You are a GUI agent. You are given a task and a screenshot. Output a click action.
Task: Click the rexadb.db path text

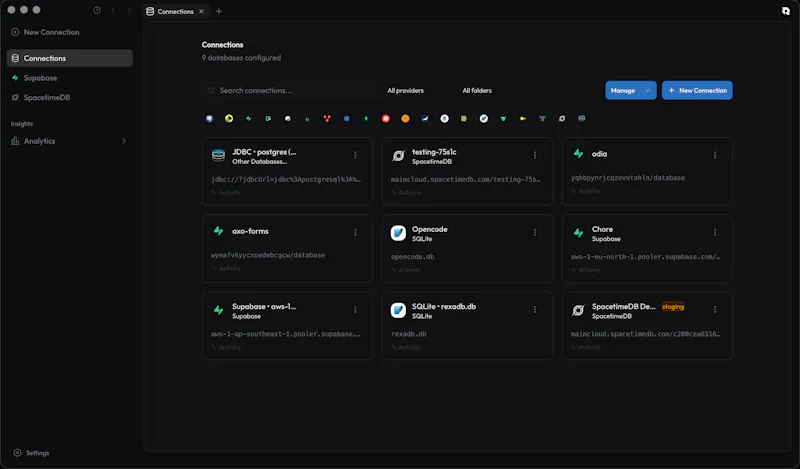[409, 334]
